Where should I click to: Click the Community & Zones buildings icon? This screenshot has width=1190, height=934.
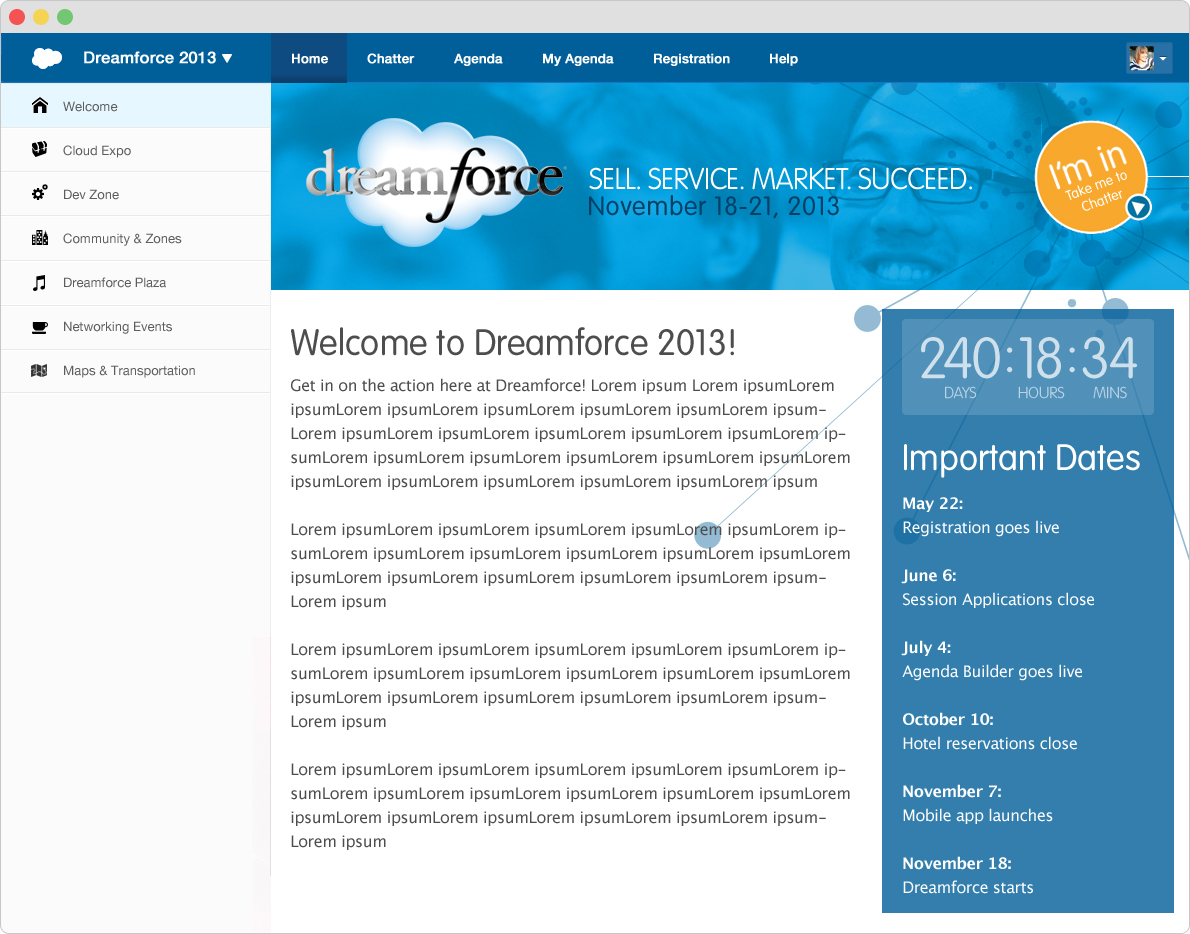point(39,237)
